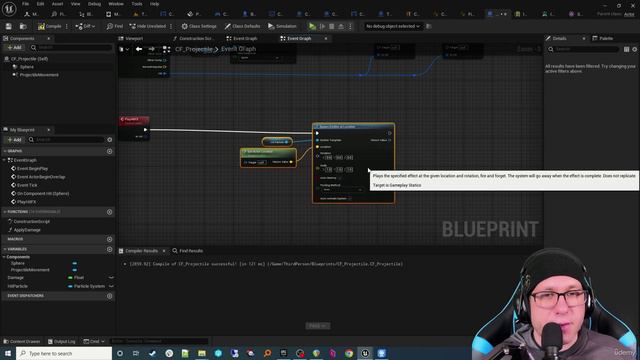The image size is (640, 360).
Task: Select the ProjectileMovement component in Components tree
Action: [x=39, y=75]
